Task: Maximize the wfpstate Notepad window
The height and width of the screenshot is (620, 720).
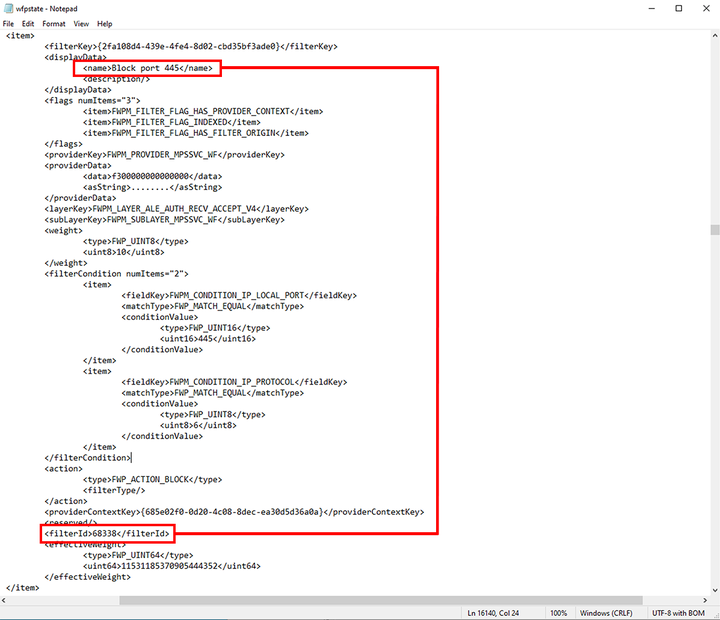Action: [x=679, y=8]
